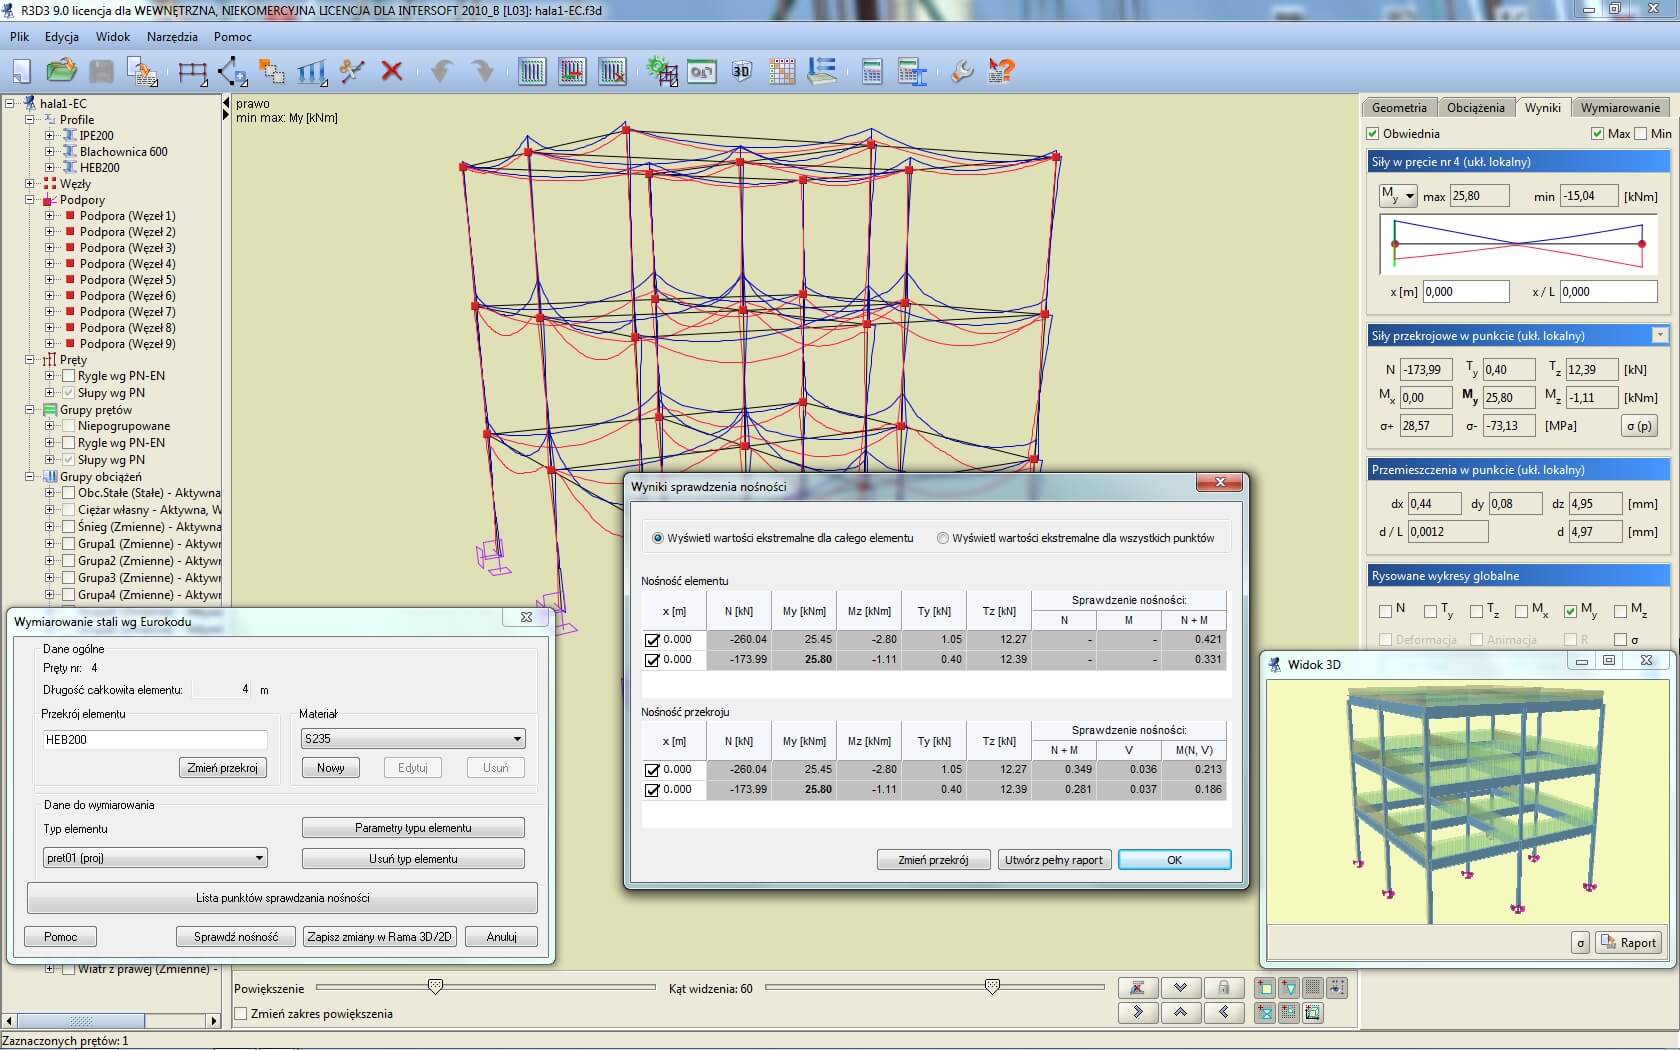The height and width of the screenshot is (1050, 1680).
Task: Click the Powiększenie zoom slider handle
Action: point(435,987)
